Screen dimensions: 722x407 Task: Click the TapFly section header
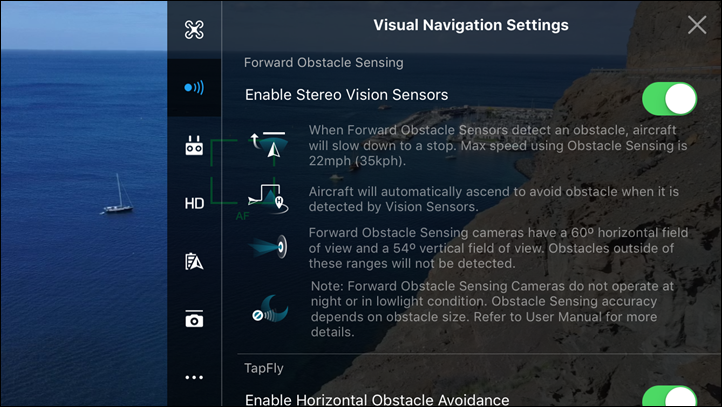pos(263,368)
